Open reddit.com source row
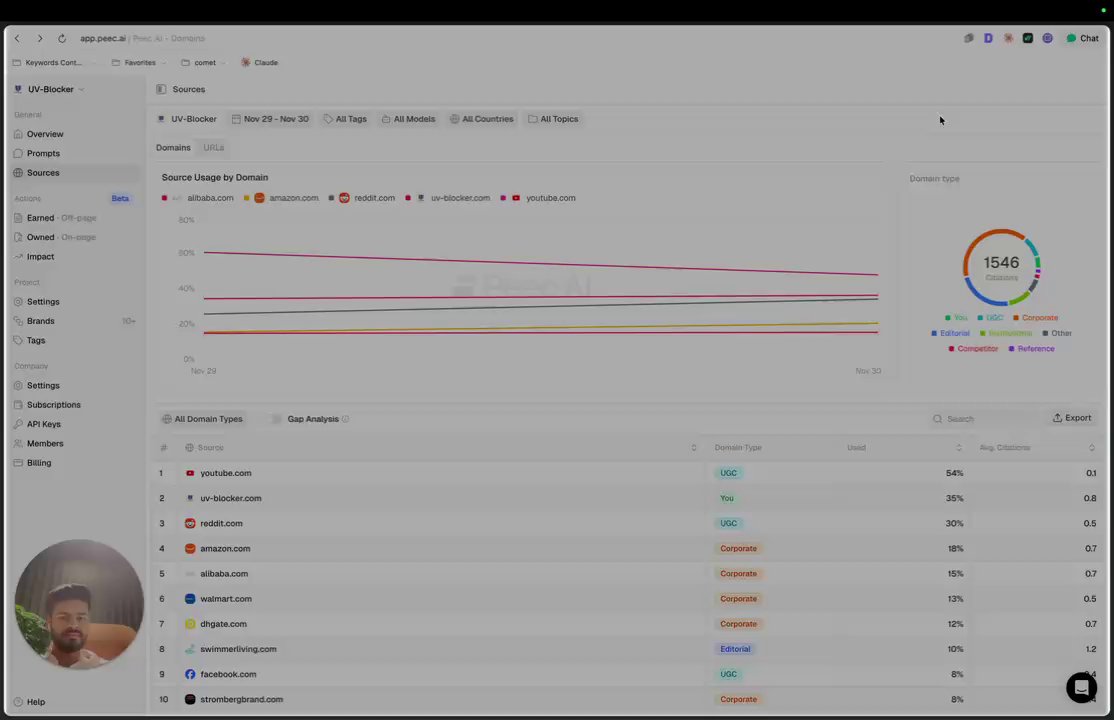1114x720 pixels. [x=627, y=524]
